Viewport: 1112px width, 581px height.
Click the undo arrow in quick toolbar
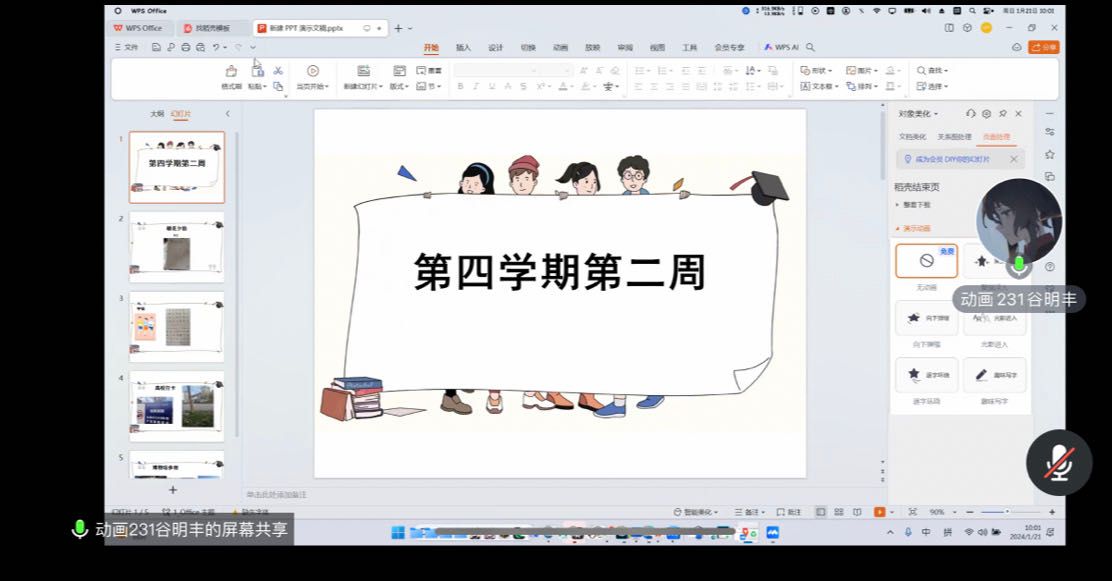tap(216, 47)
